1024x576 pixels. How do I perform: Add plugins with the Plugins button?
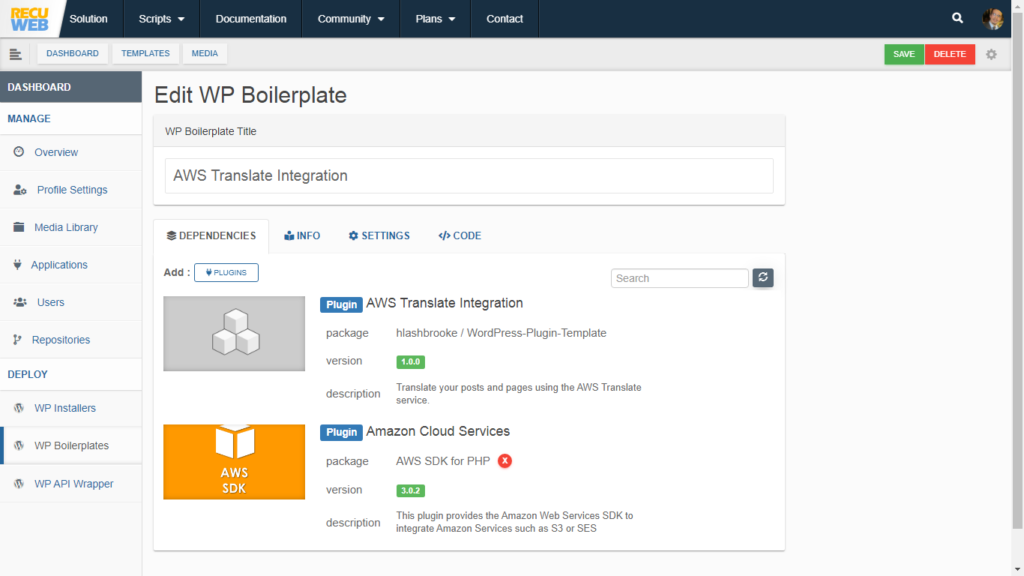tap(226, 272)
